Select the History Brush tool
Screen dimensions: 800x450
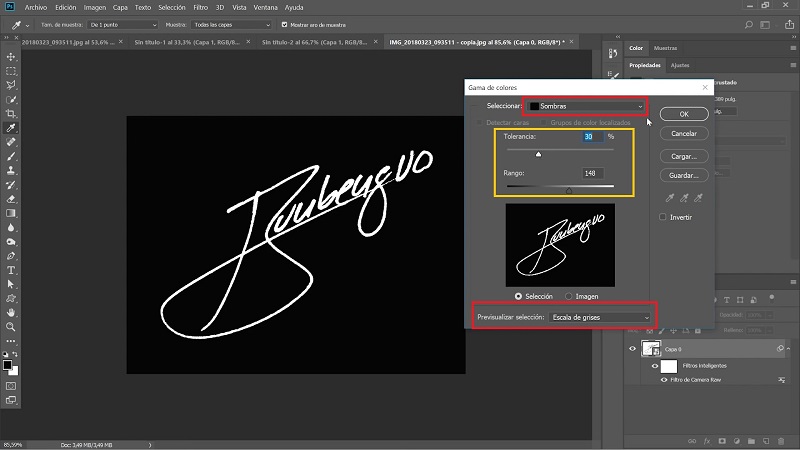(x=11, y=185)
